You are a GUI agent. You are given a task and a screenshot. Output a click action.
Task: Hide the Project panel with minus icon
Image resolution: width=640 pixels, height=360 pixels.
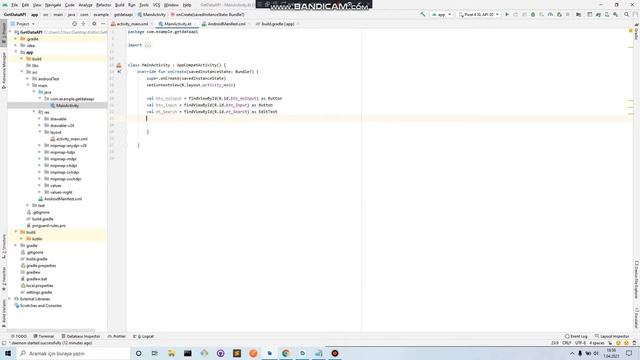[103, 24]
